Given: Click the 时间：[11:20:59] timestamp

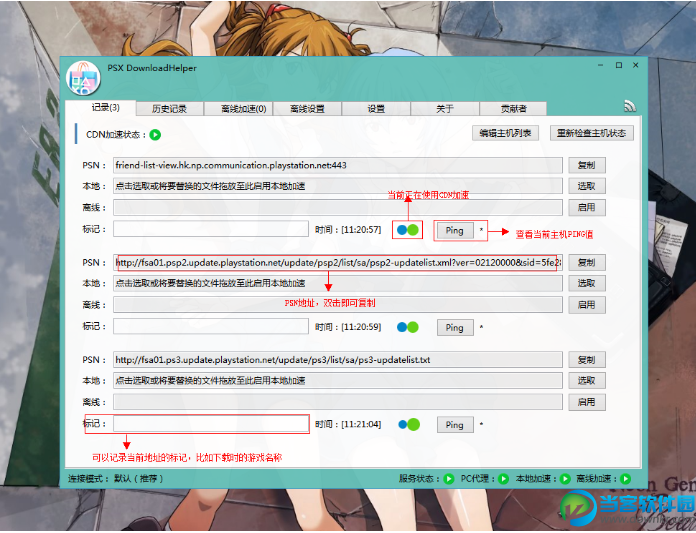Looking at the screenshot, I should point(348,327).
